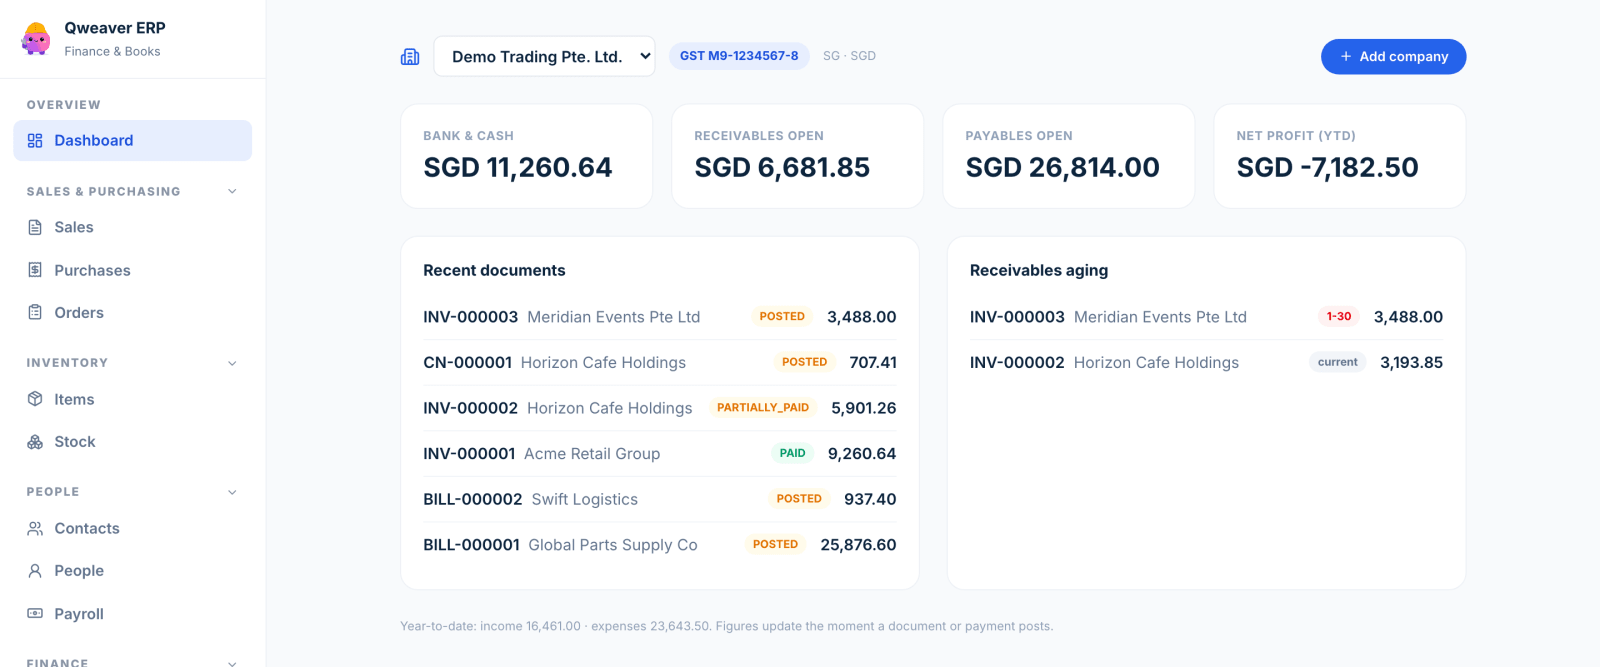This screenshot has height=667, width=1600.
Task: Click the POSTED badge on BILL-000002
Action: pos(799,499)
